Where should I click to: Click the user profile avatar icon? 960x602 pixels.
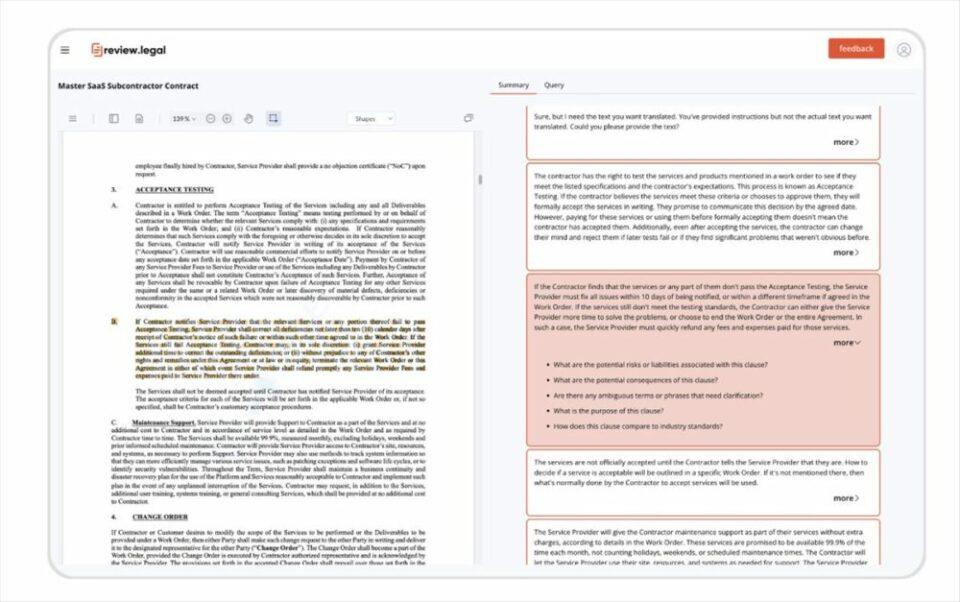pyautogui.click(x=903, y=49)
